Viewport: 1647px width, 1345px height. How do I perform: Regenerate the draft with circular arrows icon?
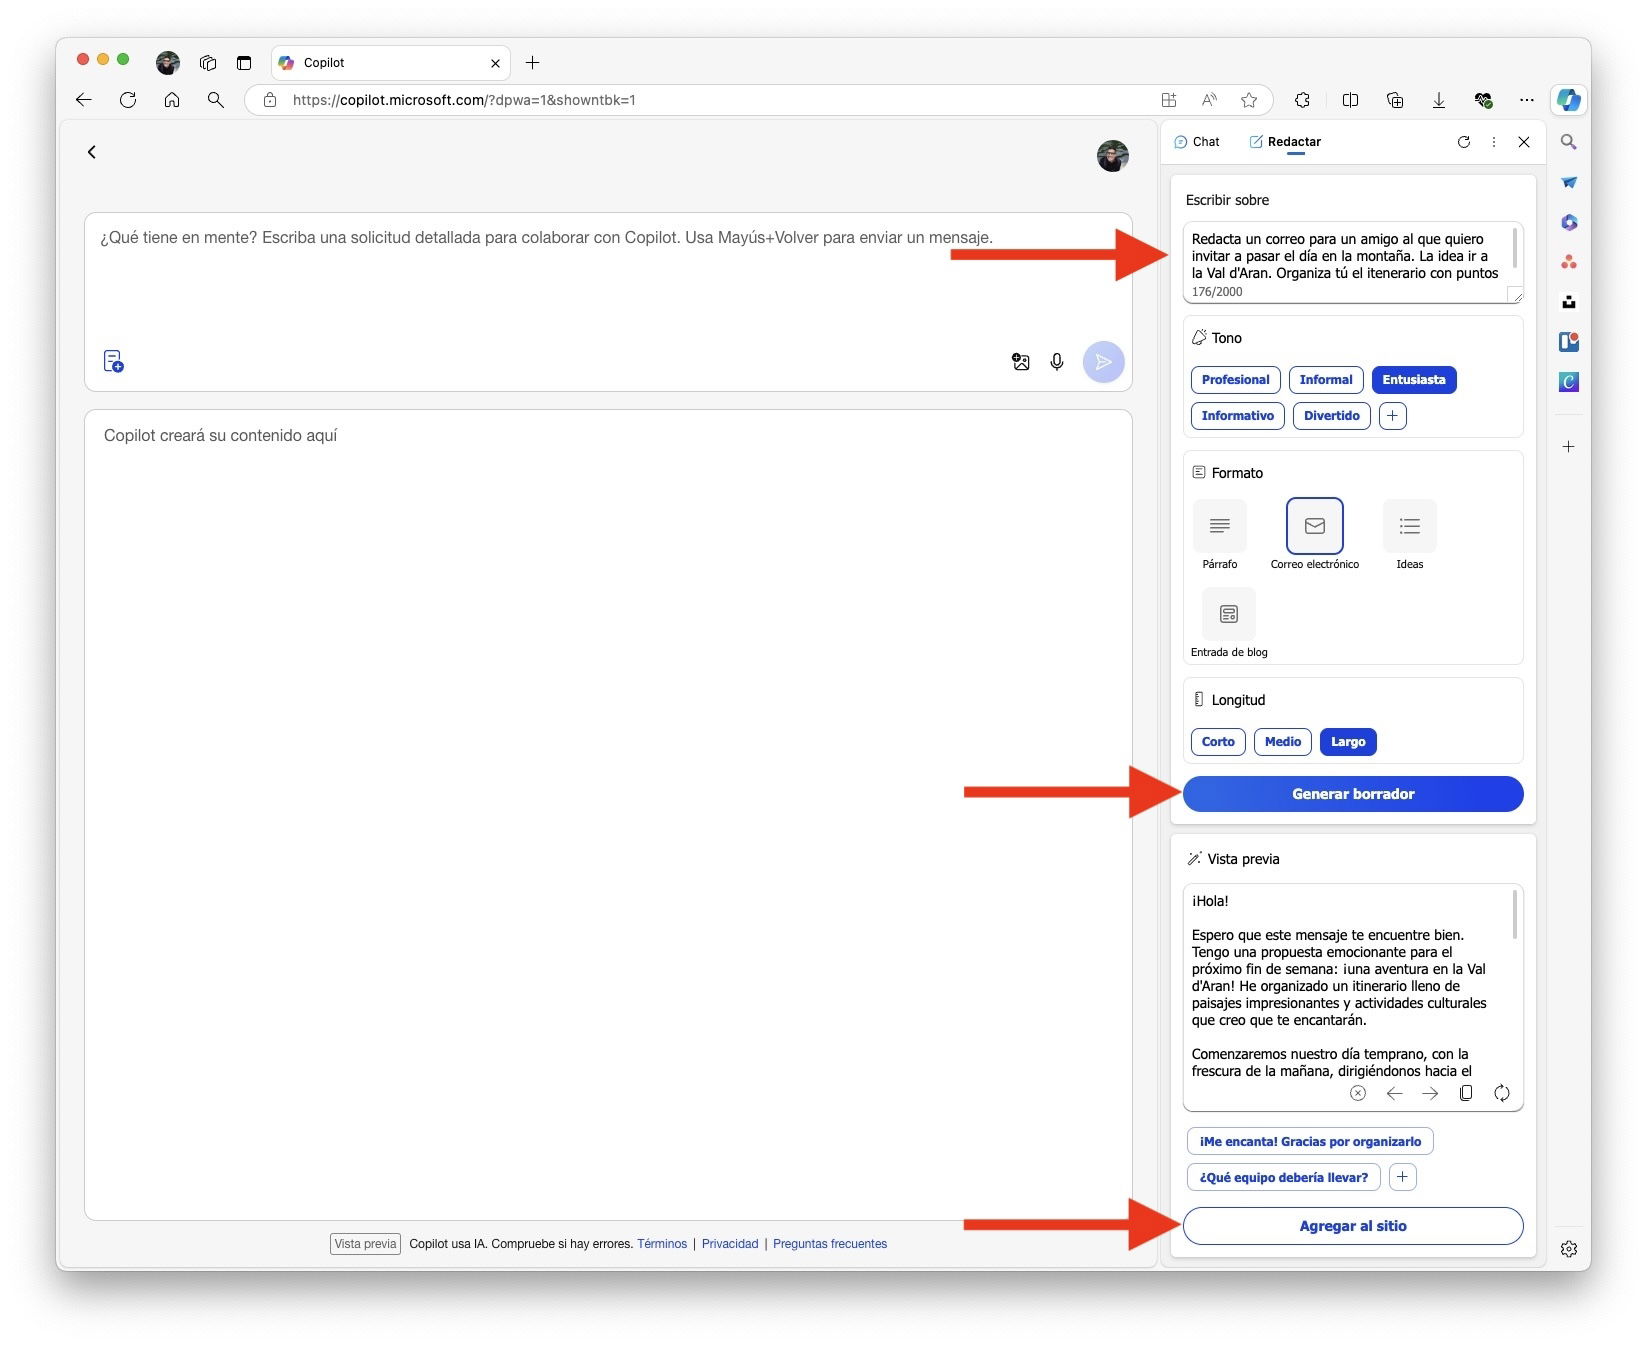click(x=1502, y=1093)
